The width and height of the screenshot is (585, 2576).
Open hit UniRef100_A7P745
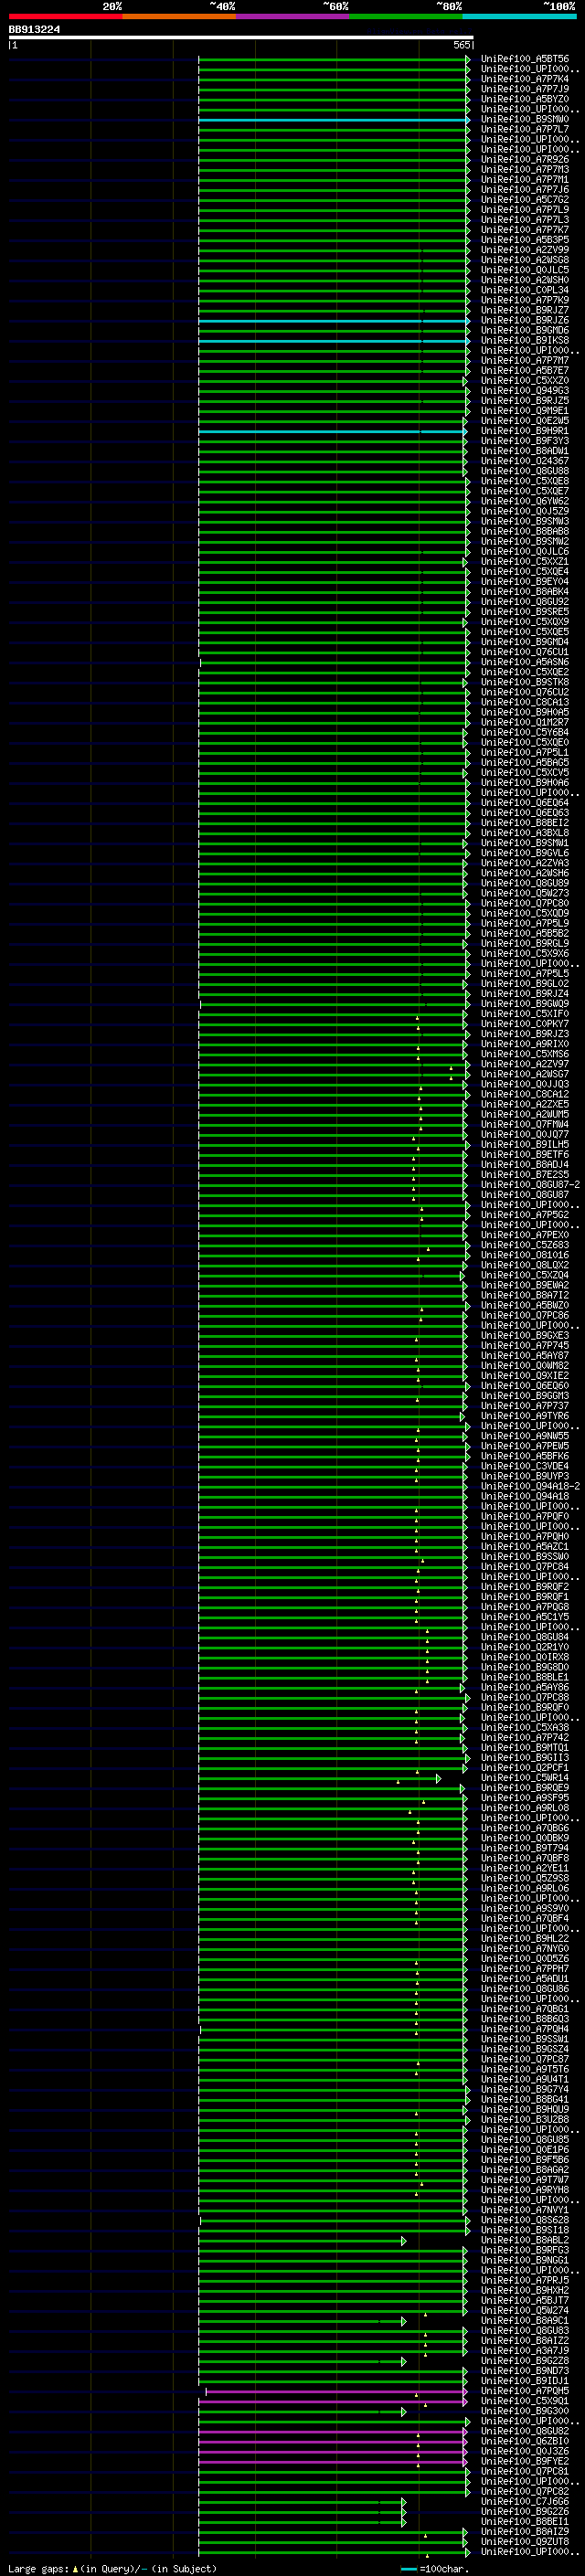pos(525,1346)
